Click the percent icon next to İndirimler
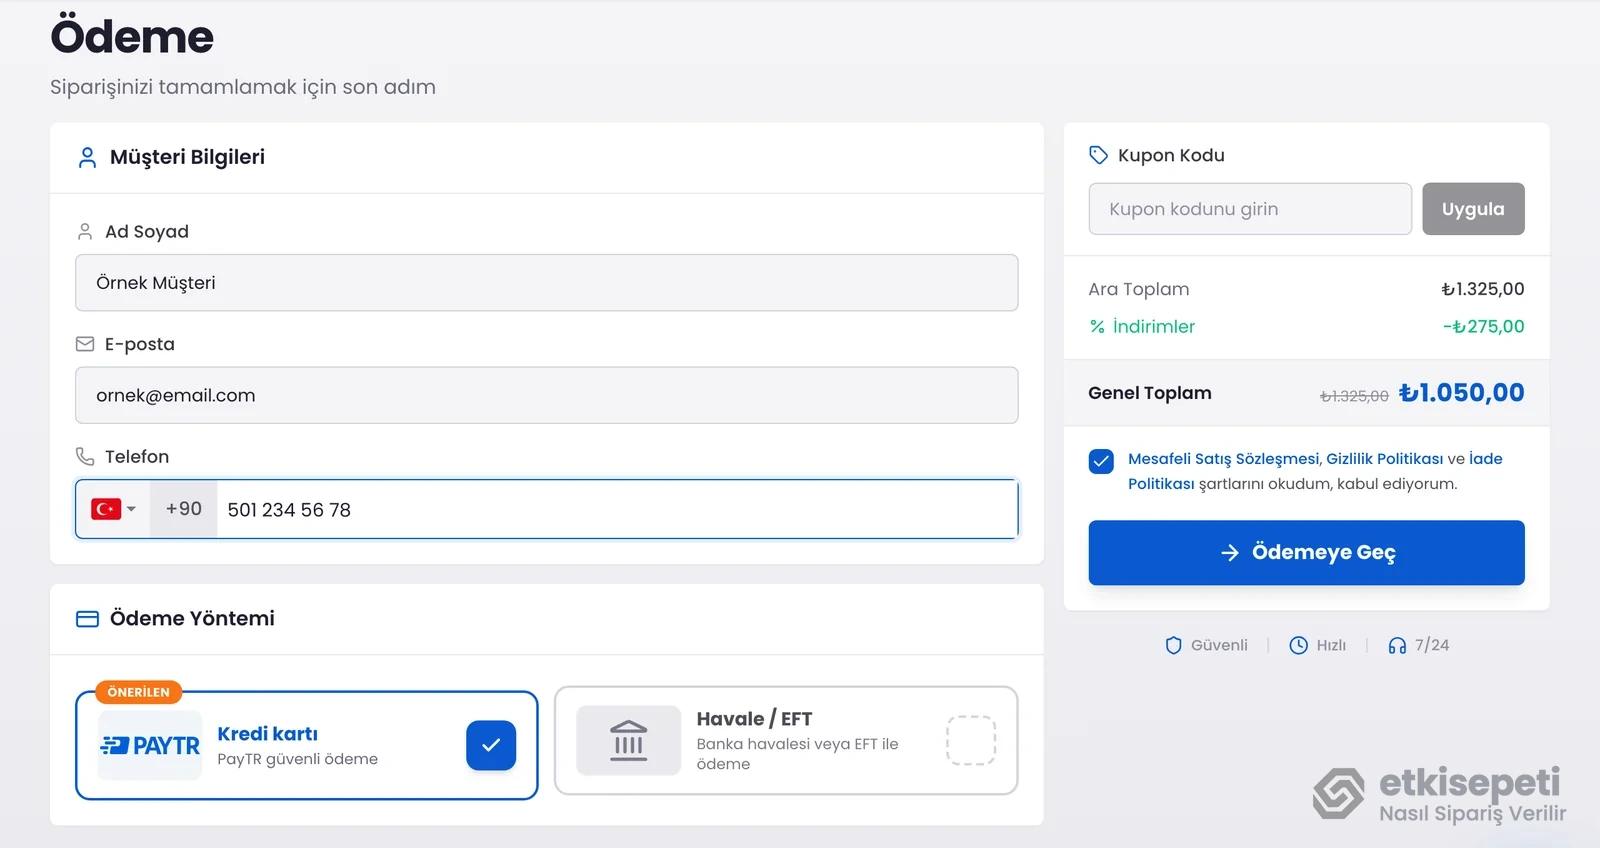 click(x=1097, y=326)
